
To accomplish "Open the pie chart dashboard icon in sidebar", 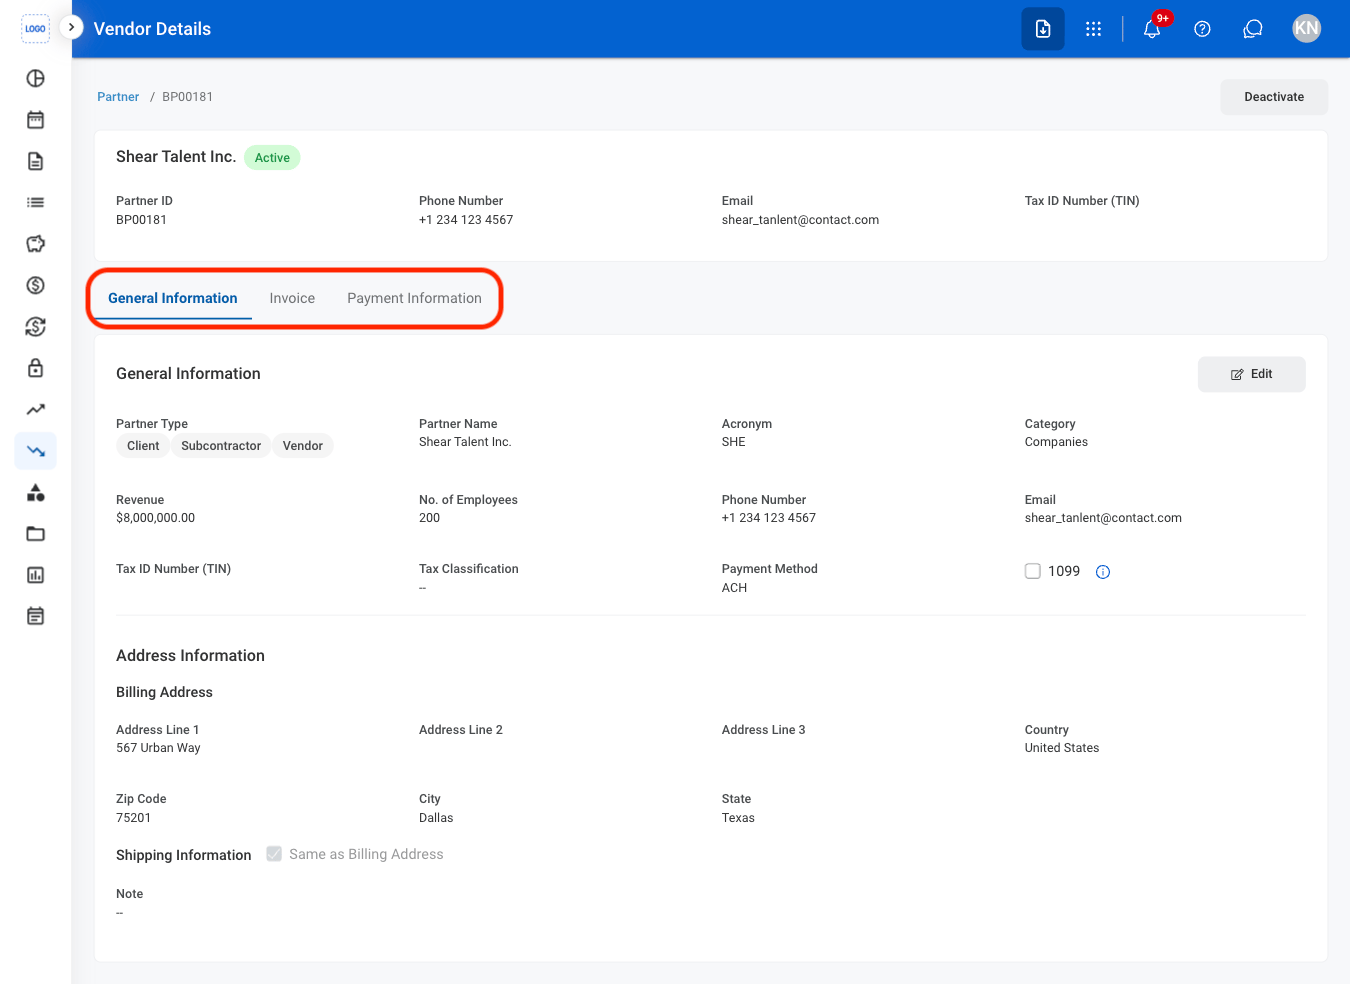I will (36, 78).
